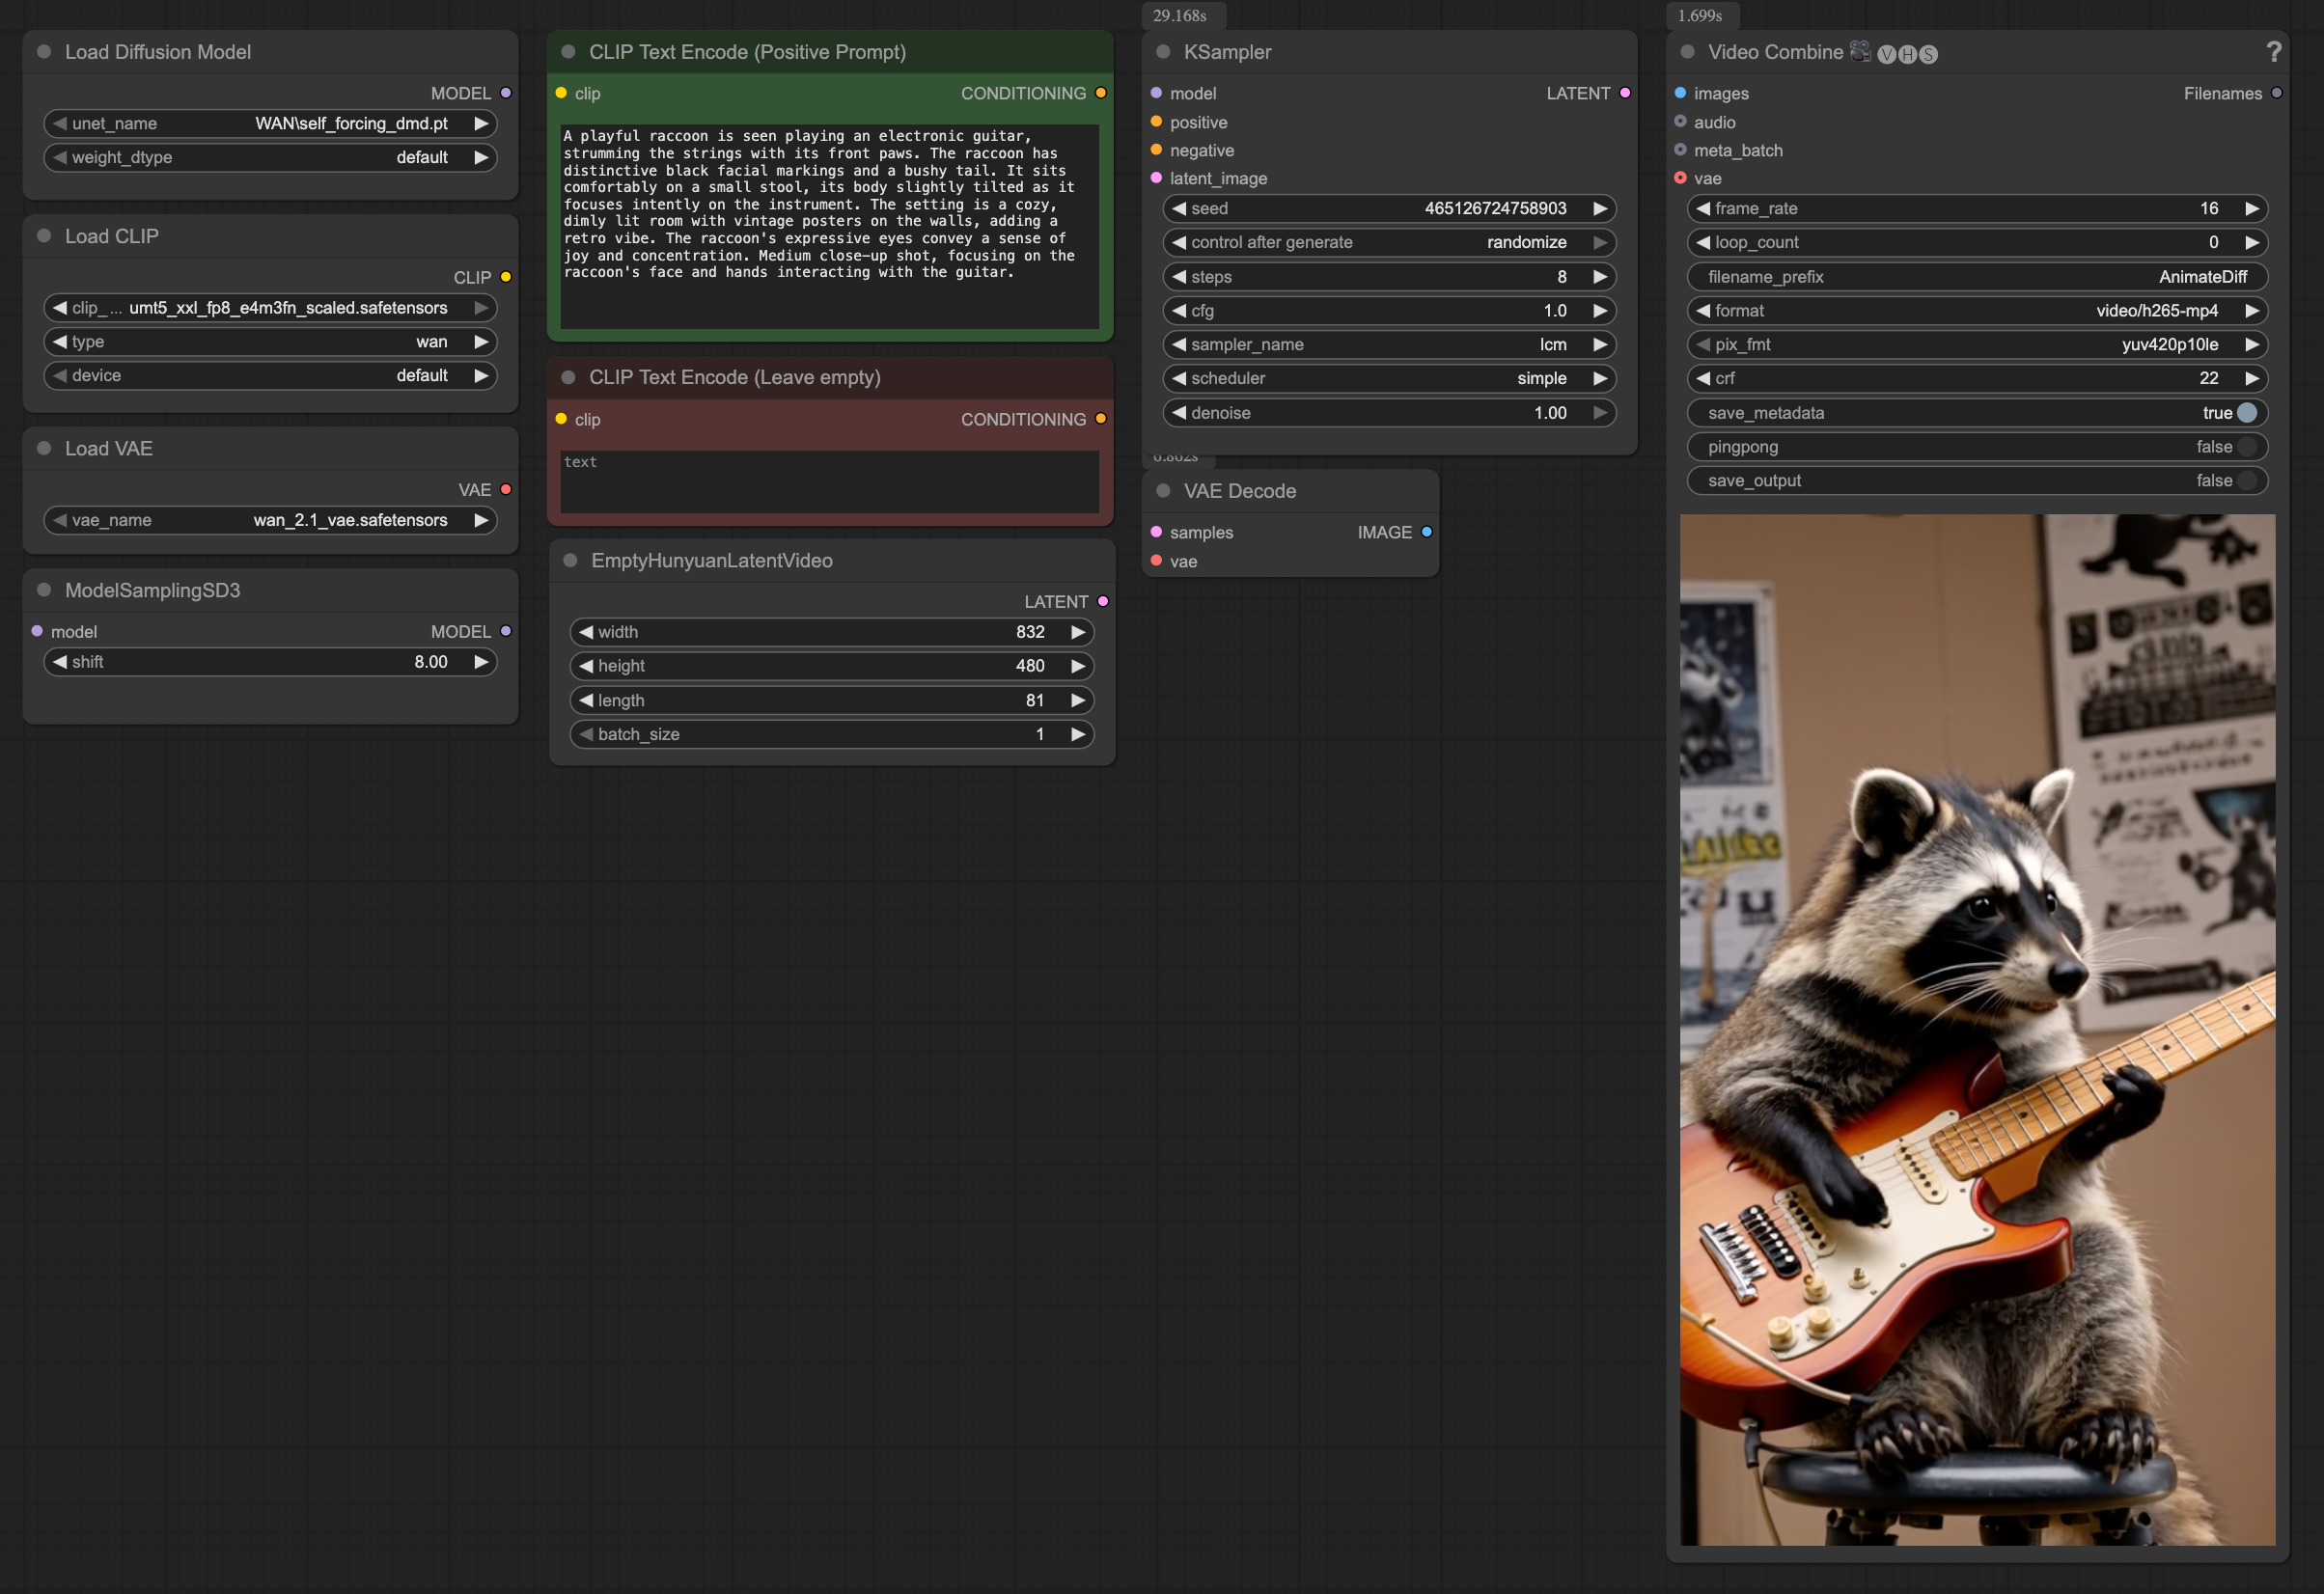Open the sampler_name dropdown showing lcm
2324x1594 pixels.
coord(1390,344)
